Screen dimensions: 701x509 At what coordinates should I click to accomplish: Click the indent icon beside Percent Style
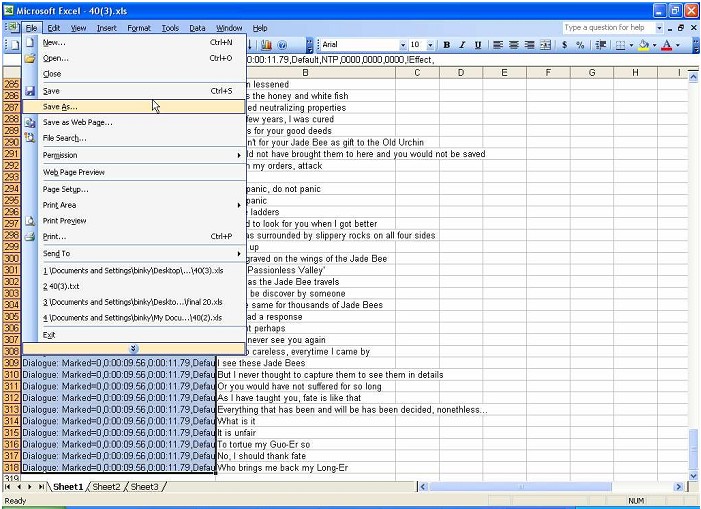click(600, 45)
